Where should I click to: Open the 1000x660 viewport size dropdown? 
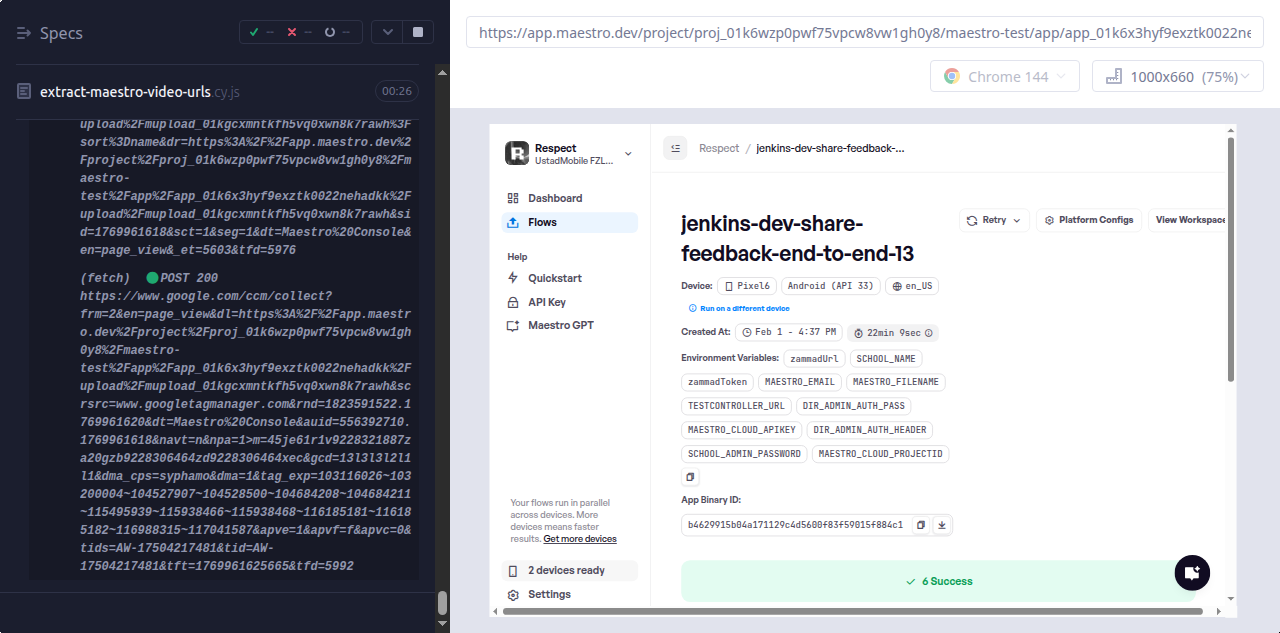[1177, 77]
